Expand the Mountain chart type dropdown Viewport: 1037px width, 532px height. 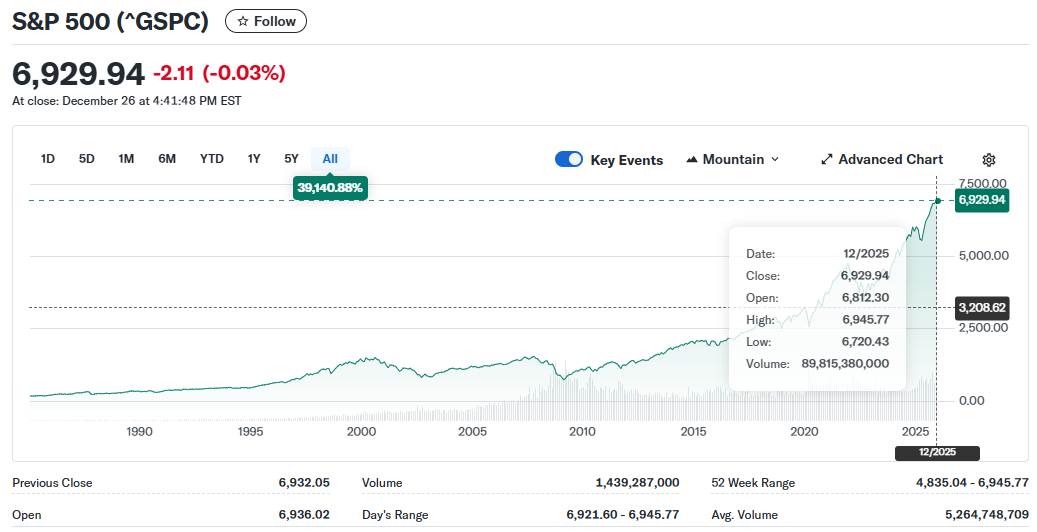pos(774,160)
